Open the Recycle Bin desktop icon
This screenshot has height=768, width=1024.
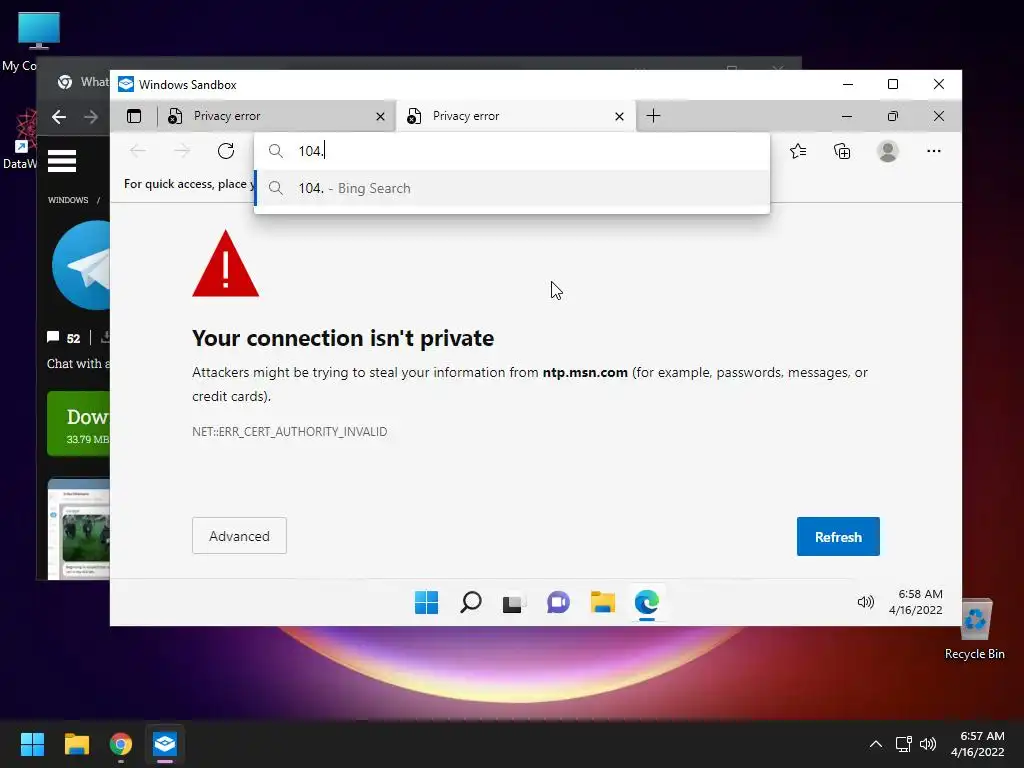pyautogui.click(x=975, y=628)
